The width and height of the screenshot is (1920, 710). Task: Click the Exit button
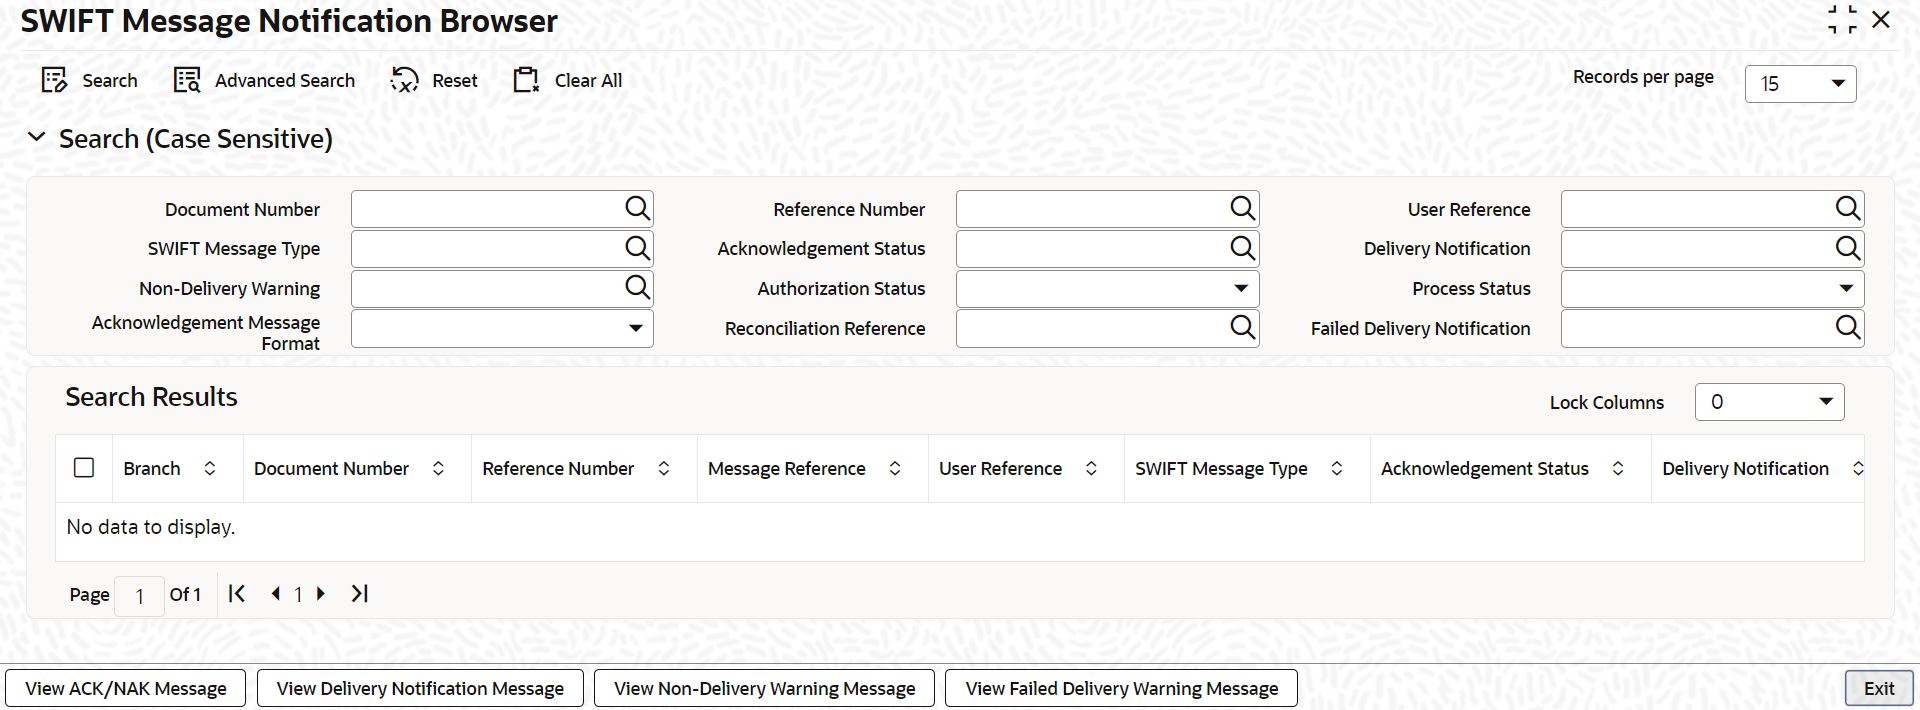pyautogui.click(x=1879, y=688)
